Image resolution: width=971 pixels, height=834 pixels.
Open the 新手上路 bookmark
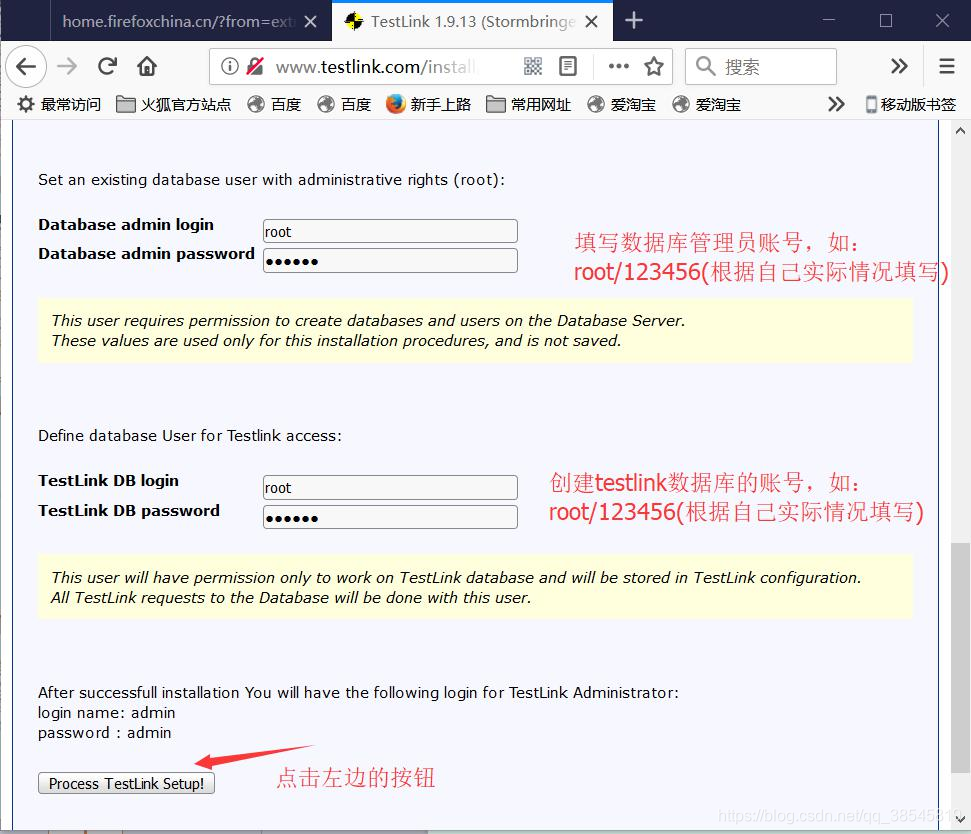coord(429,105)
